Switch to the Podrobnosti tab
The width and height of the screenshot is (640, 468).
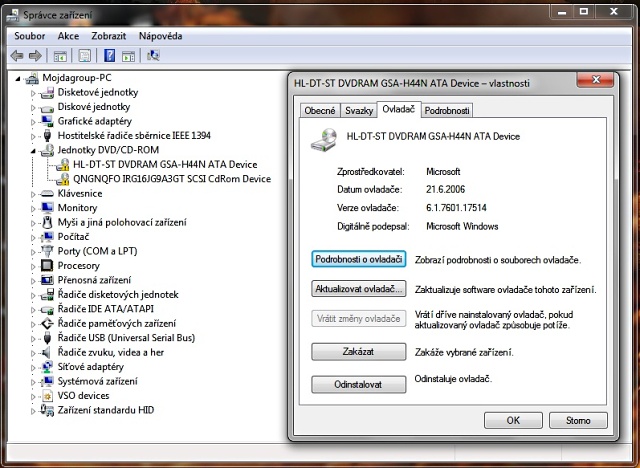(x=447, y=111)
